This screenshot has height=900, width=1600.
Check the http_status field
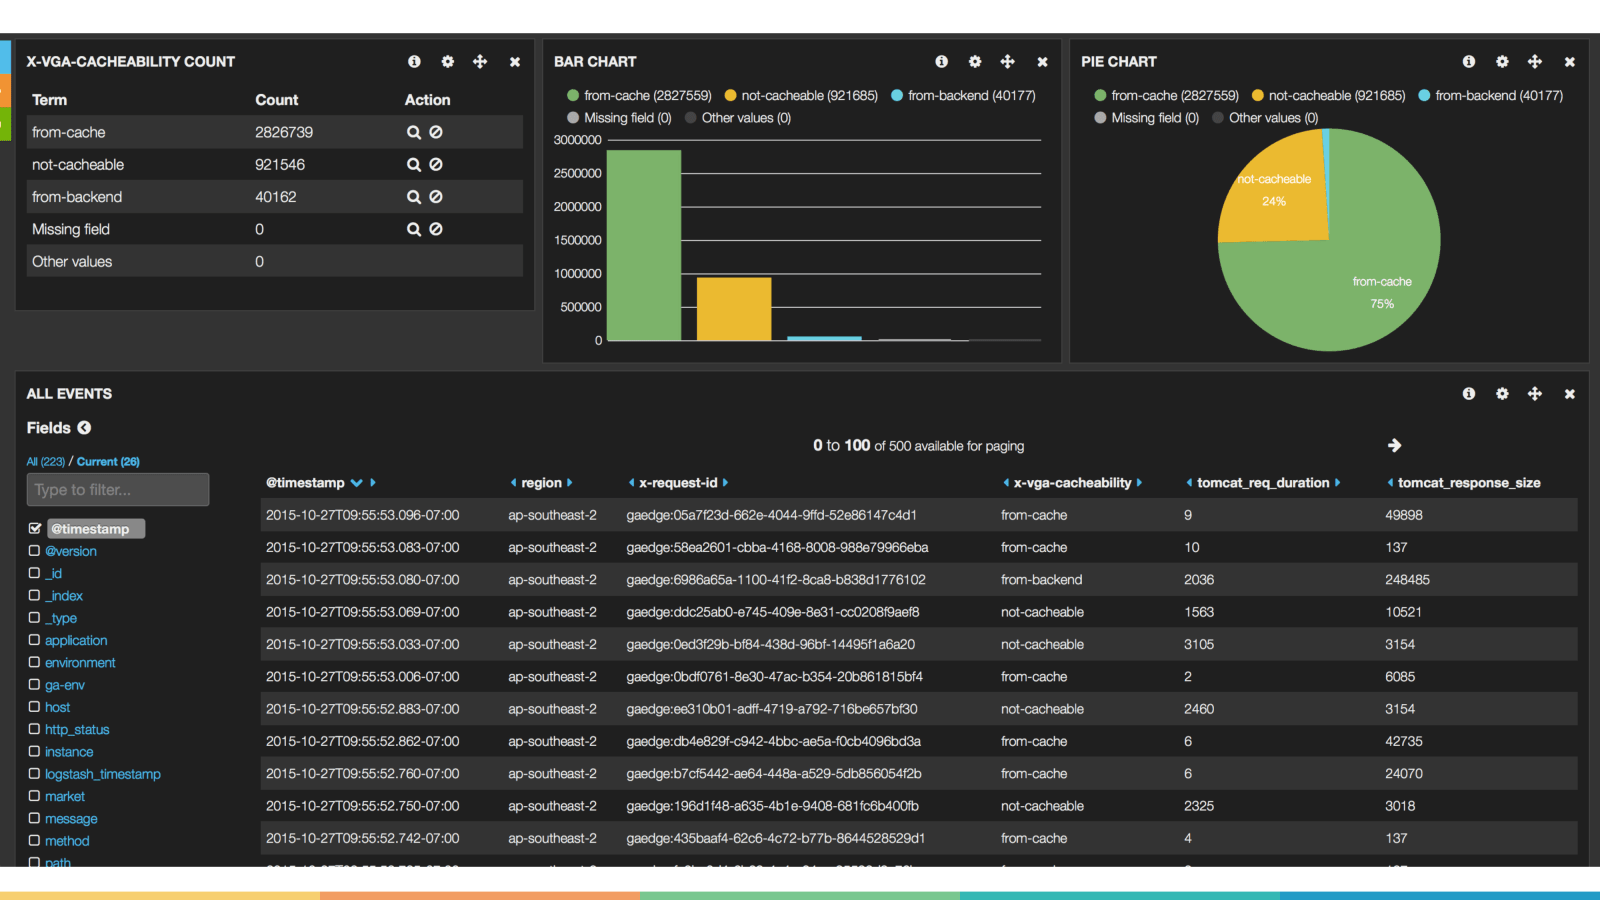pos(34,729)
